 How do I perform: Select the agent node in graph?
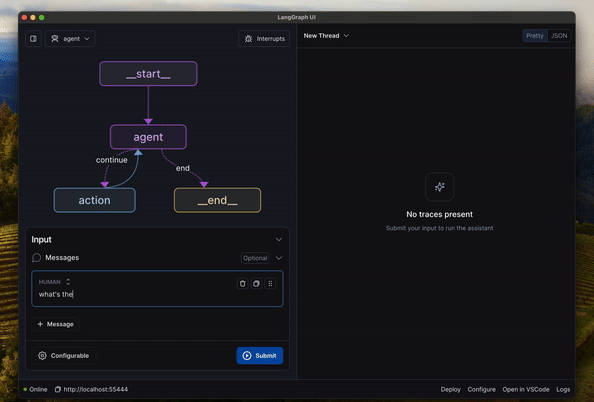click(x=148, y=137)
